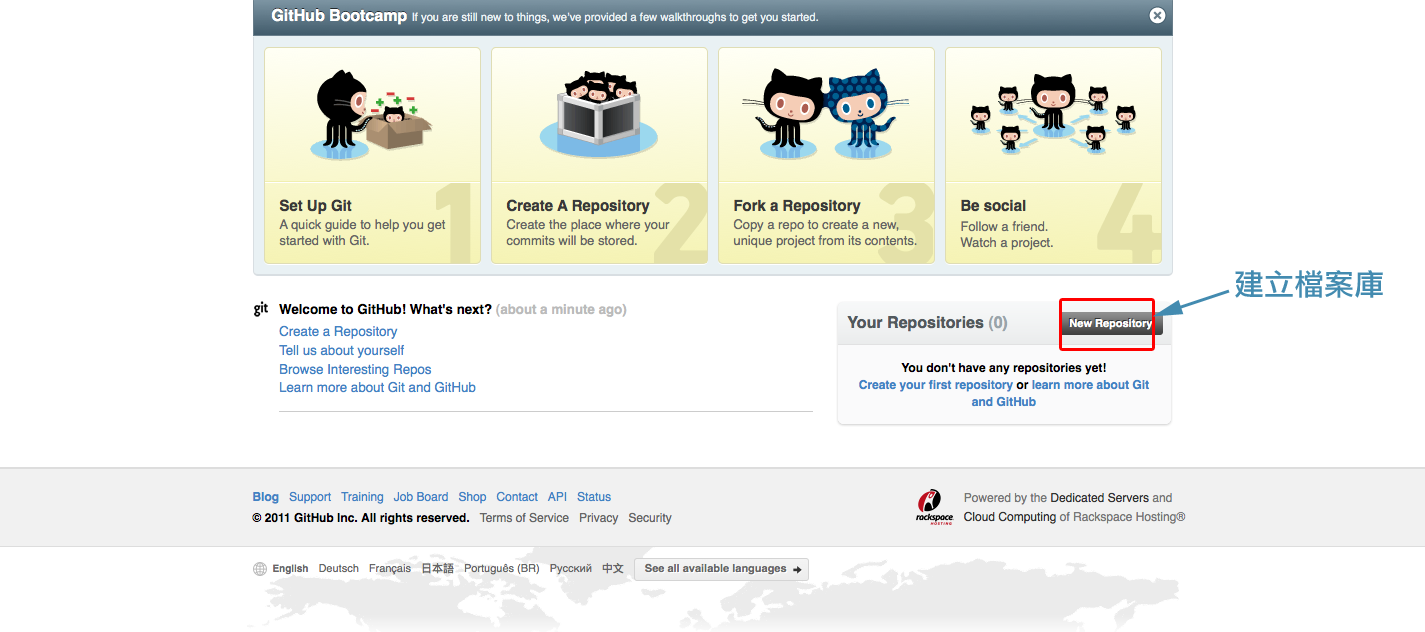Open the Privacy footer link
Viewport: 1425px width, 632px height.
[598, 518]
